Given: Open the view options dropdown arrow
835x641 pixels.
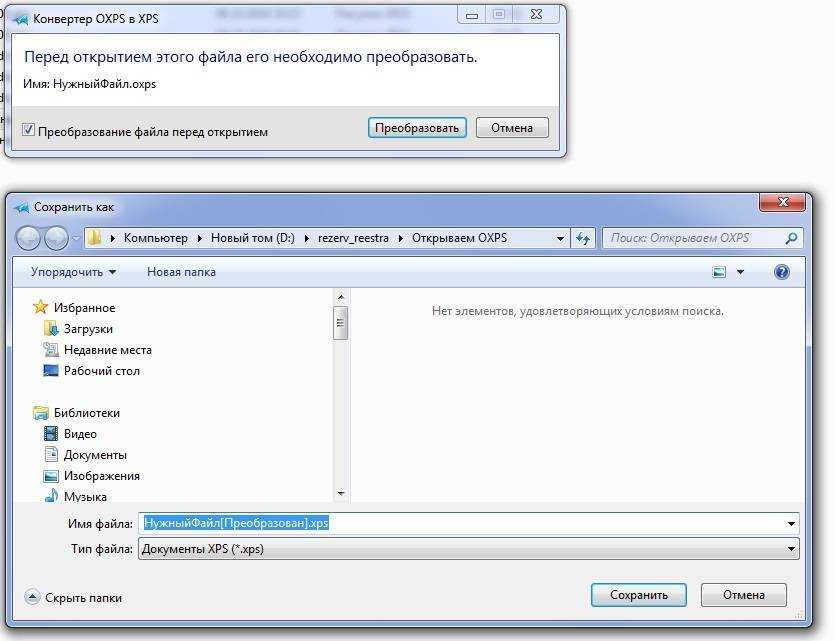Looking at the screenshot, I should (x=740, y=272).
